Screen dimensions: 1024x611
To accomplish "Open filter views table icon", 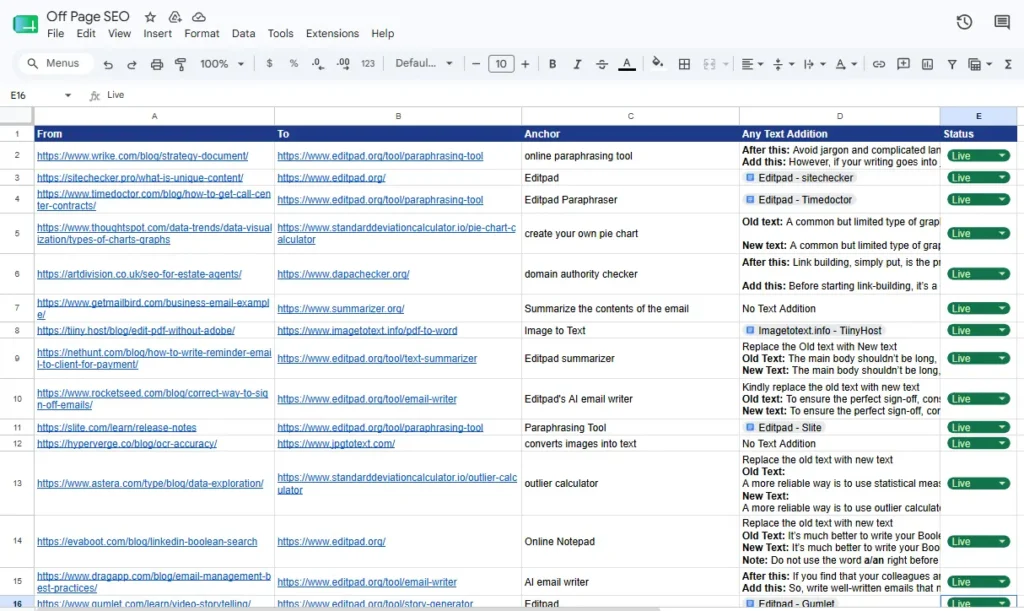I will click(x=980, y=64).
